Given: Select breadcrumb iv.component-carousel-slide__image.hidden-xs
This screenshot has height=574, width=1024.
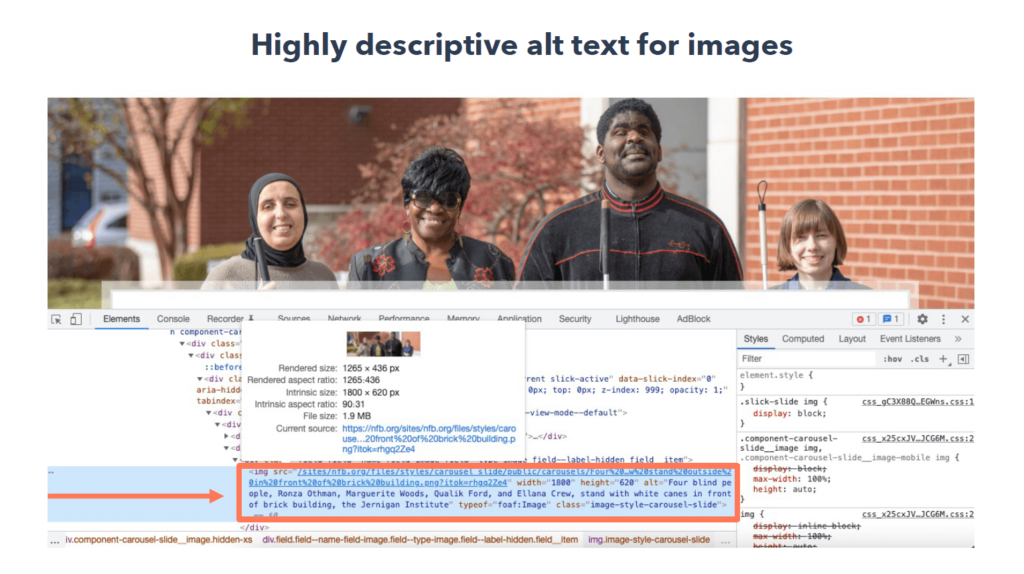Looking at the screenshot, I should pyautogui.click(x=159, y=540).
